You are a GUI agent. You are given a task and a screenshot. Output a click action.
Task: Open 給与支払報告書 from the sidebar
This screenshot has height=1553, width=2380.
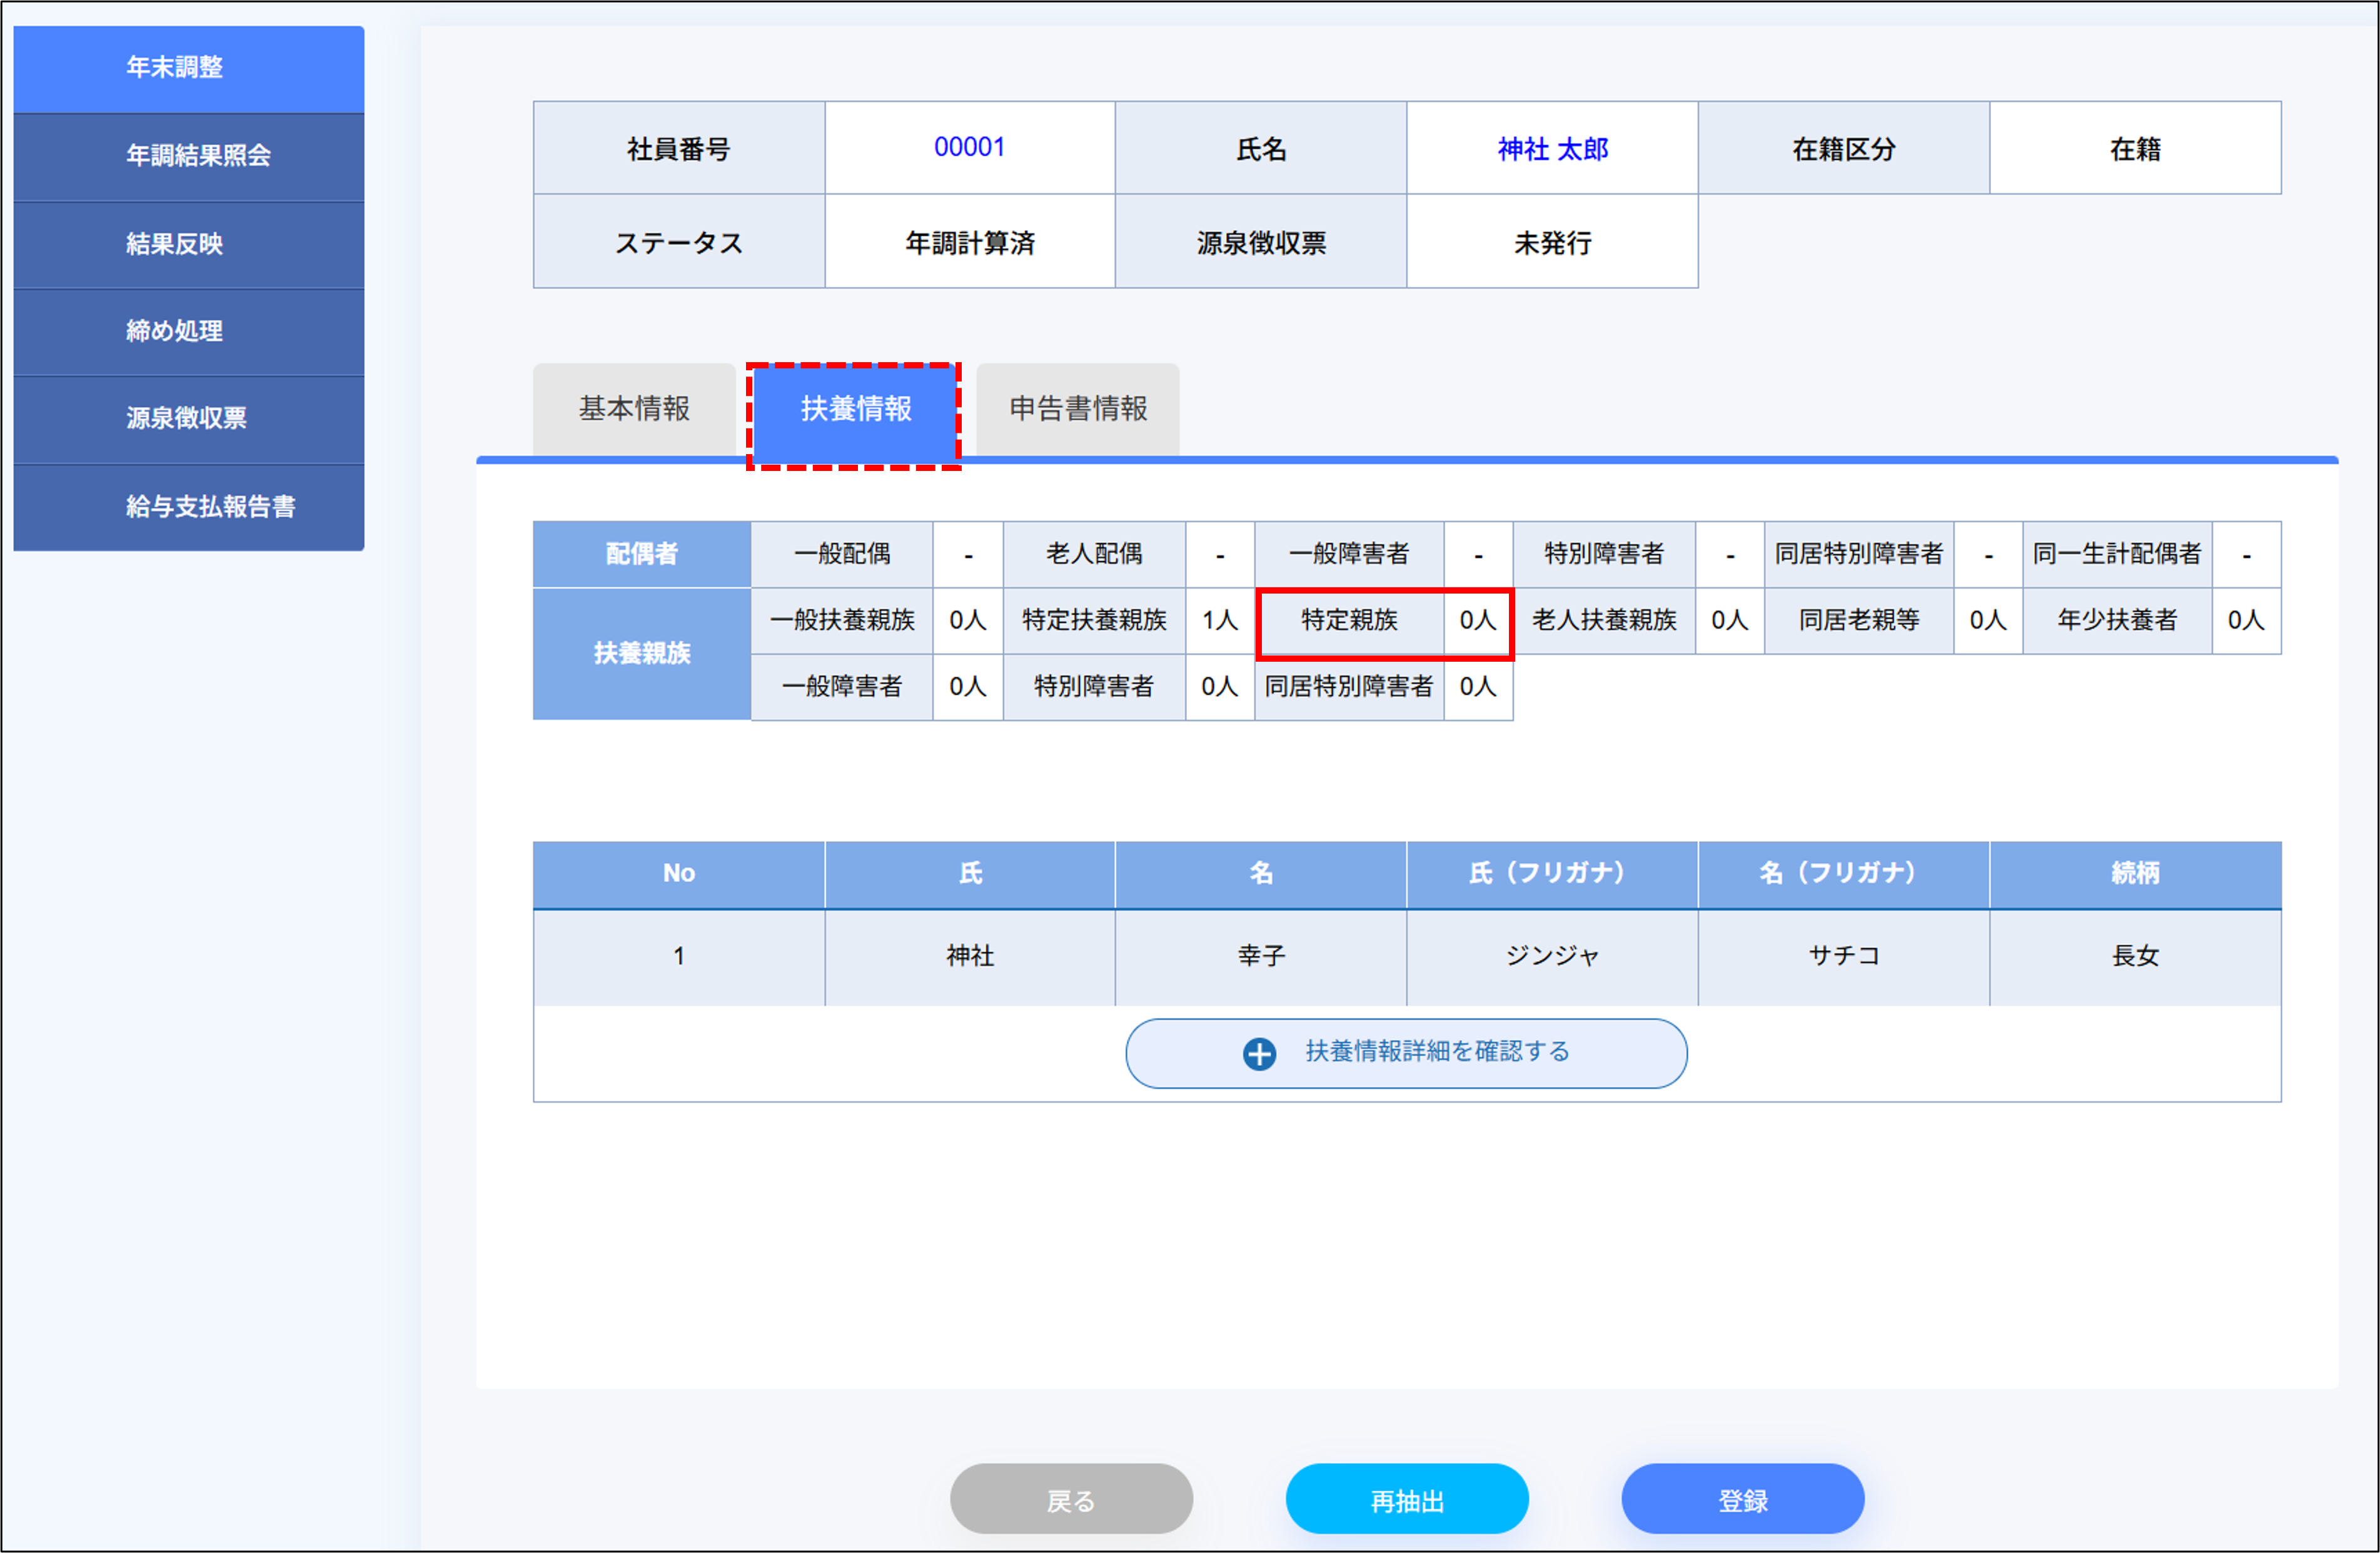coord(188,507)
